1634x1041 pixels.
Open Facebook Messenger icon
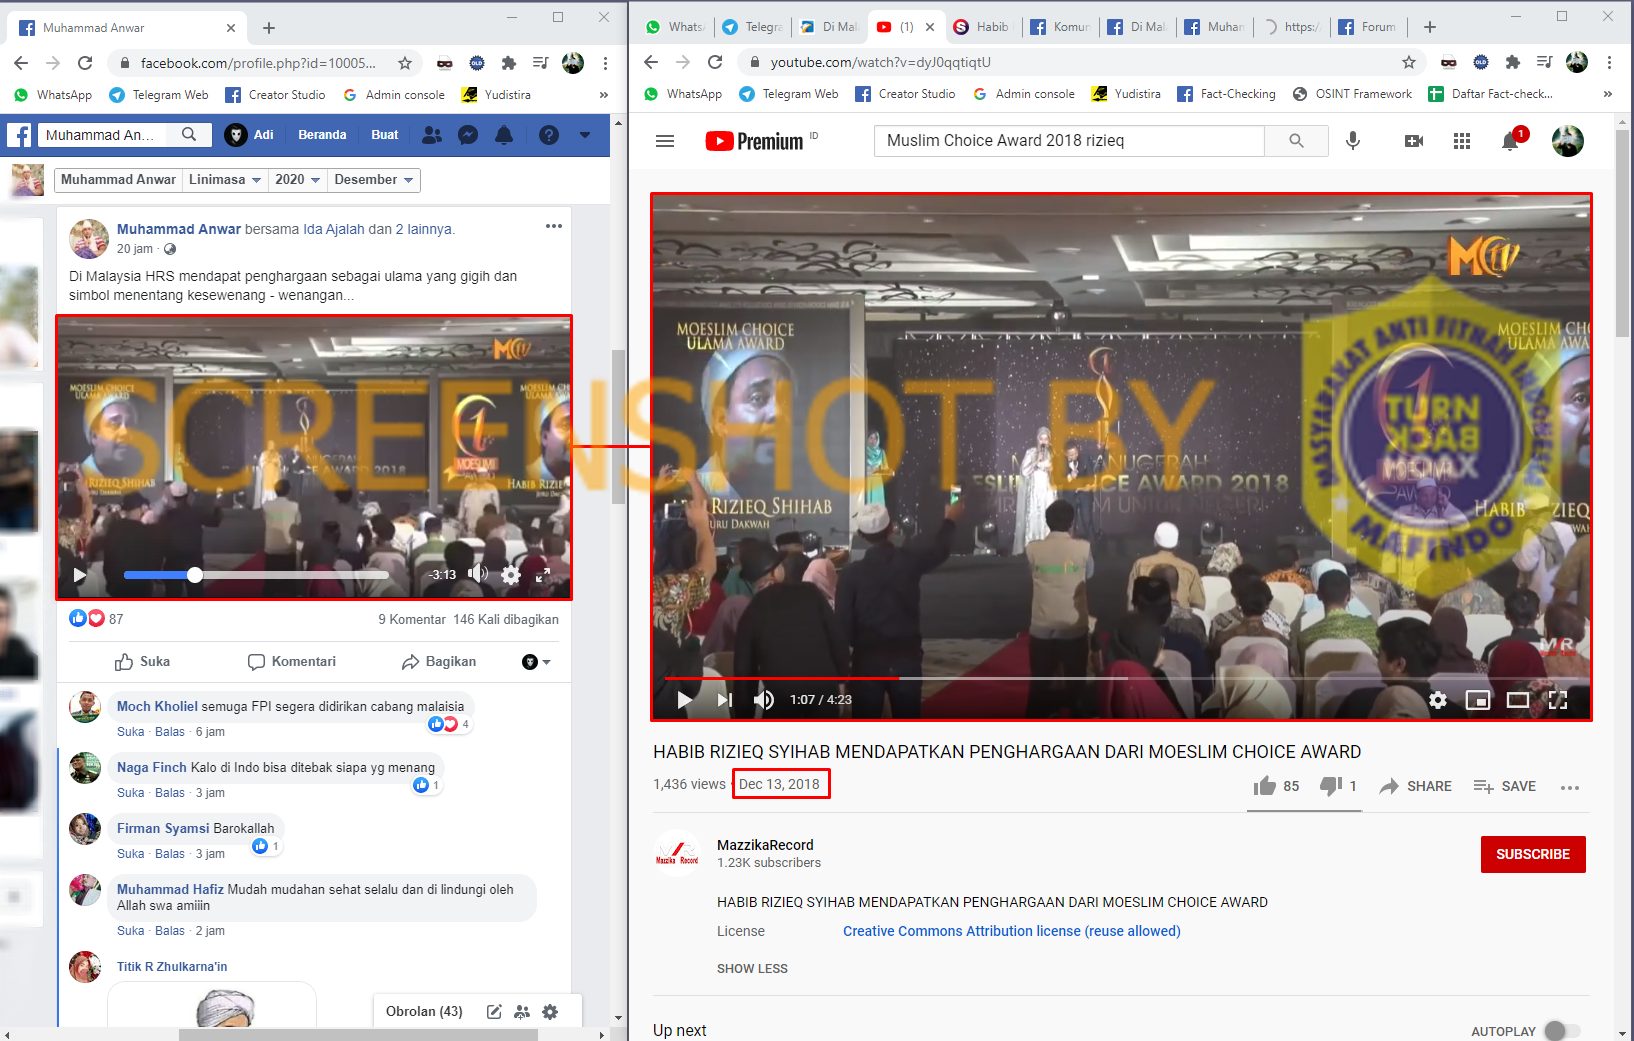[x=468, y=135]
